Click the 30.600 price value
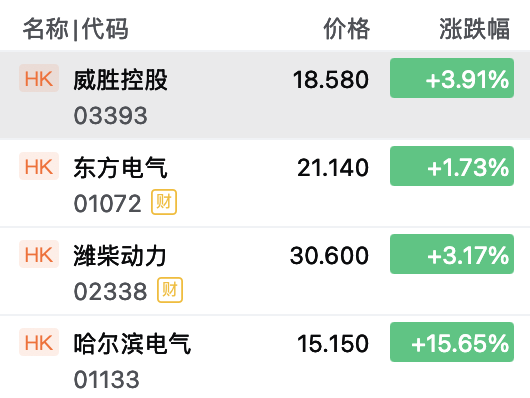Screen dimensions: 530x398 click(329, 256)
